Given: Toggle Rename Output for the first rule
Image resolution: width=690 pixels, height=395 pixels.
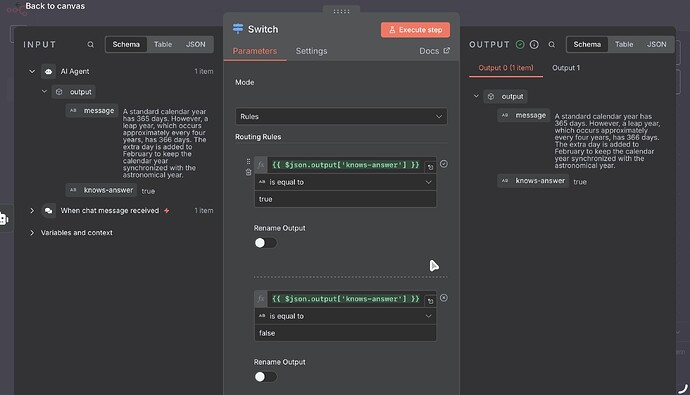Looking at the screenshot, I should pos(265,243).
